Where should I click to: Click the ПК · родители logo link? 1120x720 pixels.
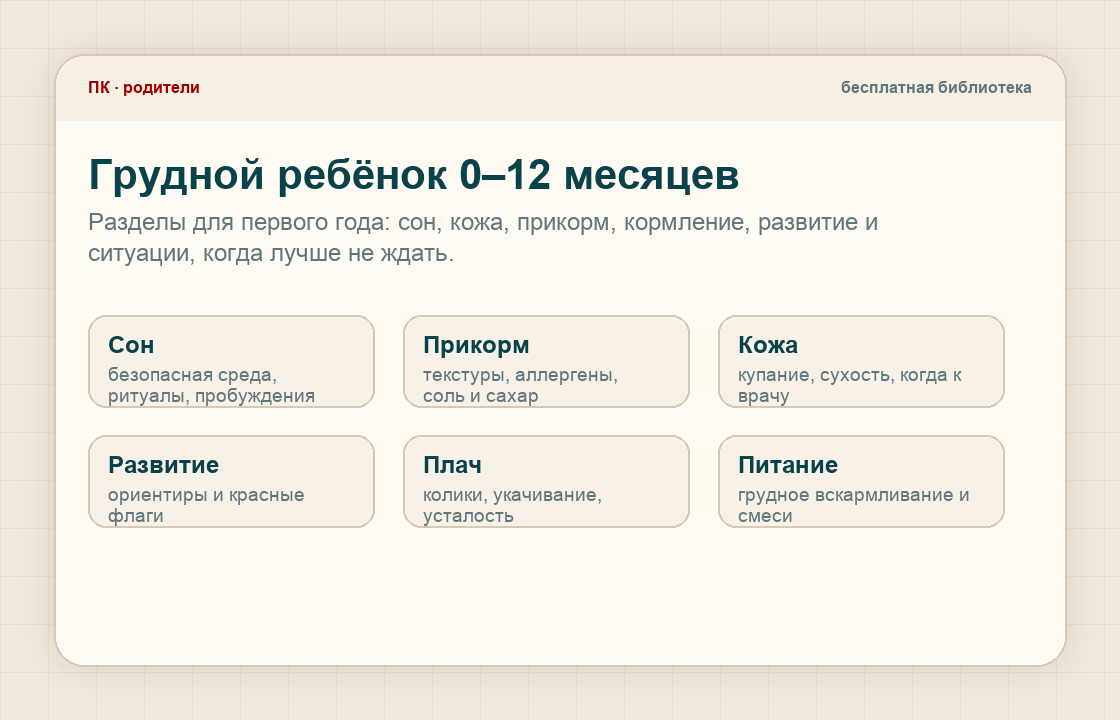click(144, 88)
